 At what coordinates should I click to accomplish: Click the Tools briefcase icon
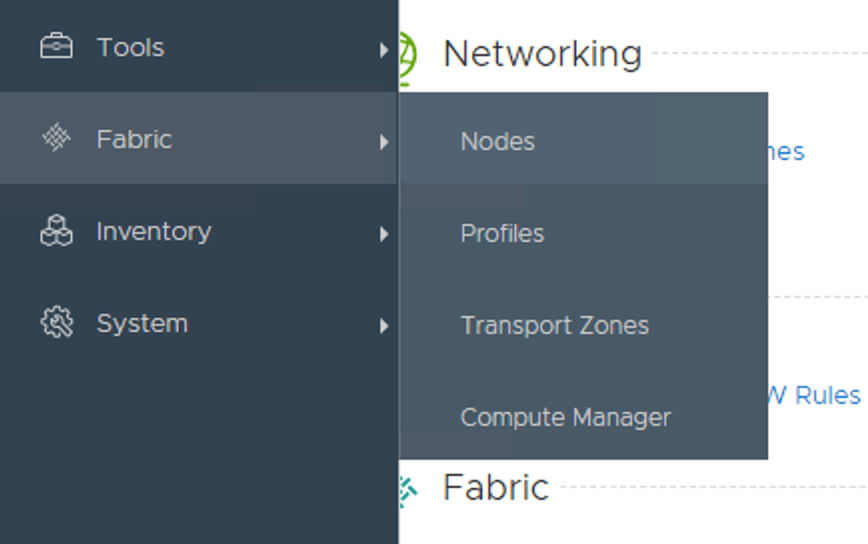tap(56, 47)
